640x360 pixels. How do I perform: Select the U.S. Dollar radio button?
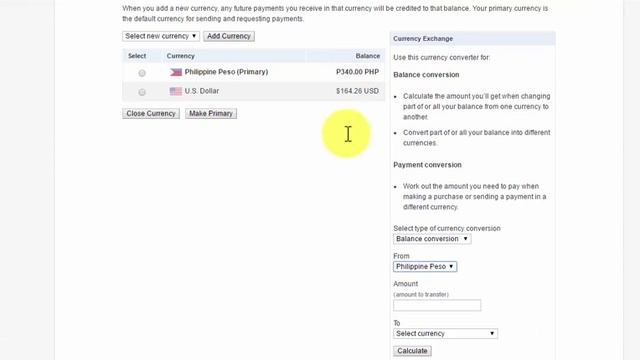click(142, 92)
